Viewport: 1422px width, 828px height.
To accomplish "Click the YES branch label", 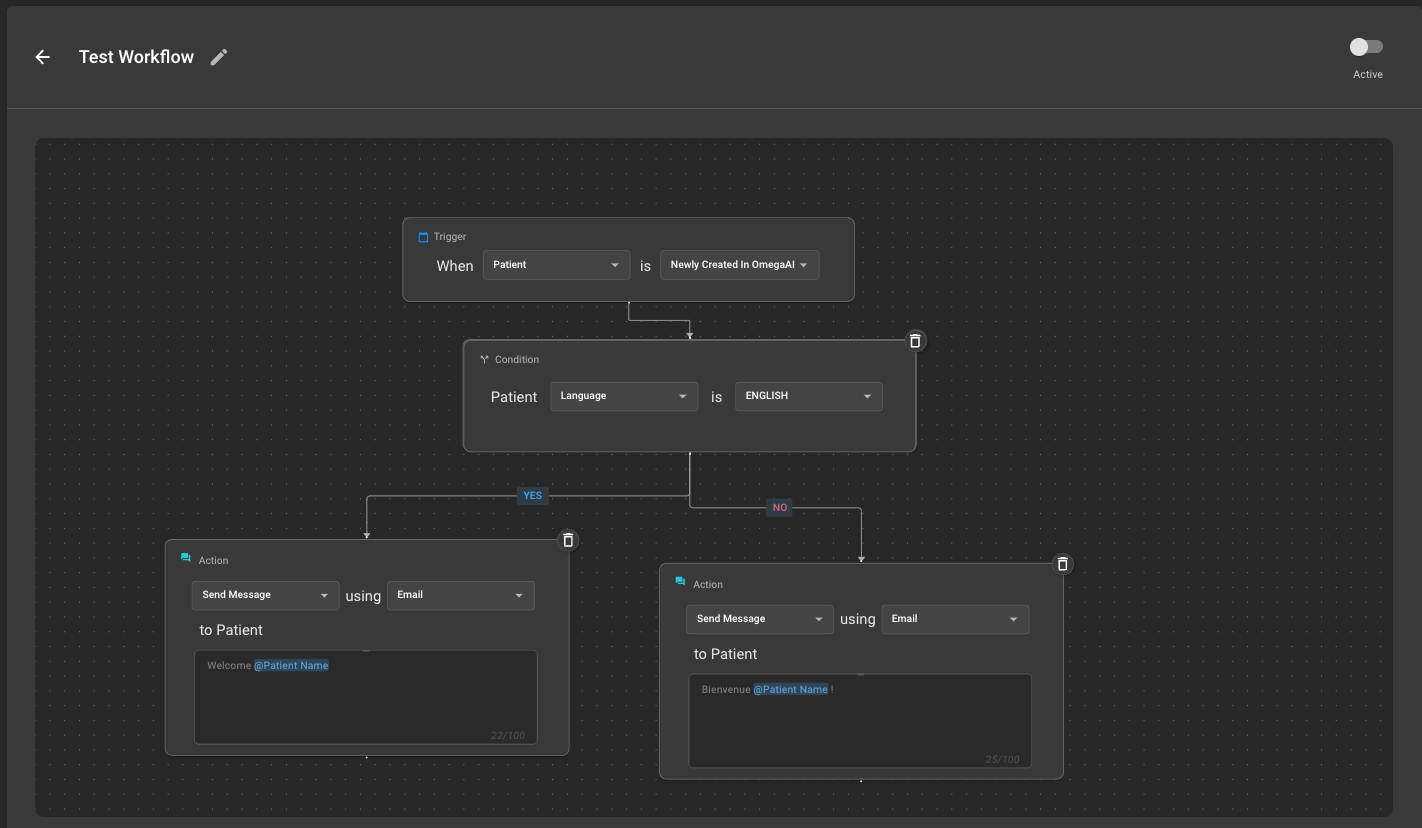I will [x=533, y=496].
